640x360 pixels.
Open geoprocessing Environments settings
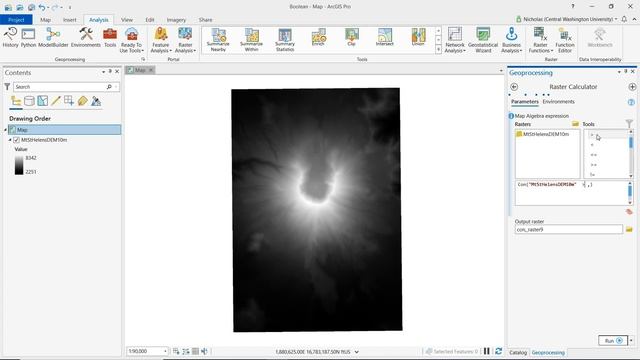coord(86,38)
